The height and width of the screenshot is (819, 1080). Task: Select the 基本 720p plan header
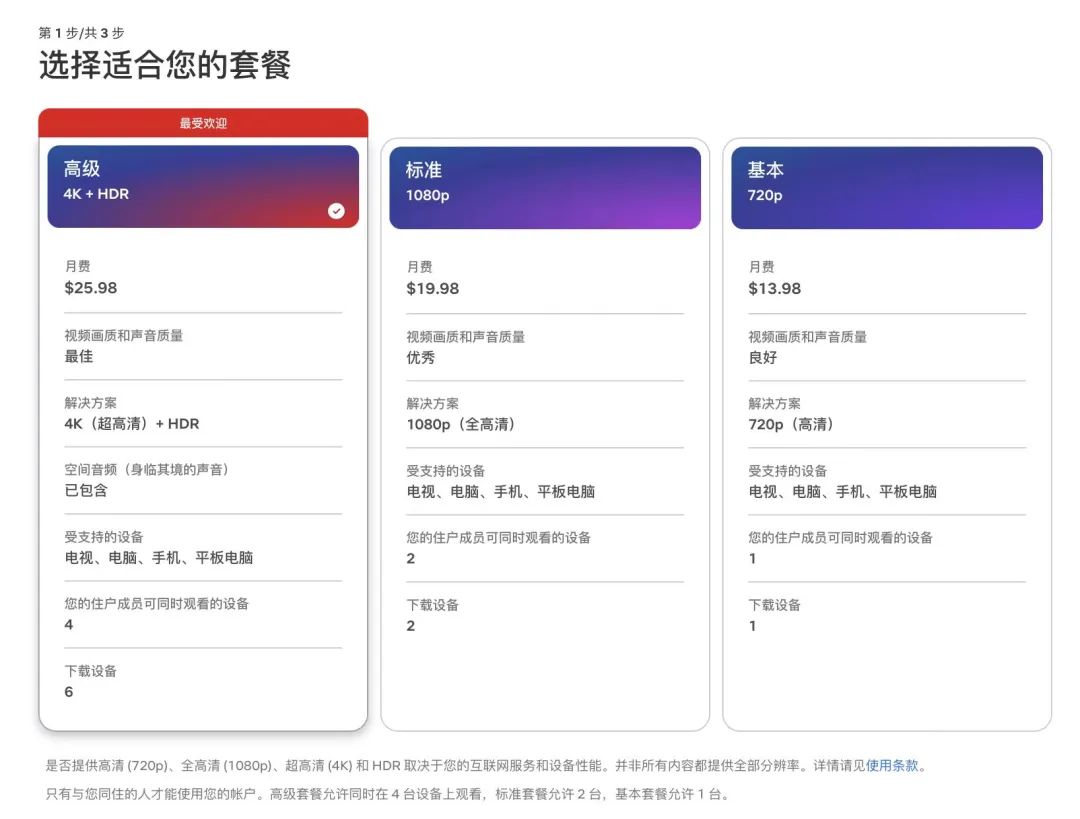(x=886, y=187)
